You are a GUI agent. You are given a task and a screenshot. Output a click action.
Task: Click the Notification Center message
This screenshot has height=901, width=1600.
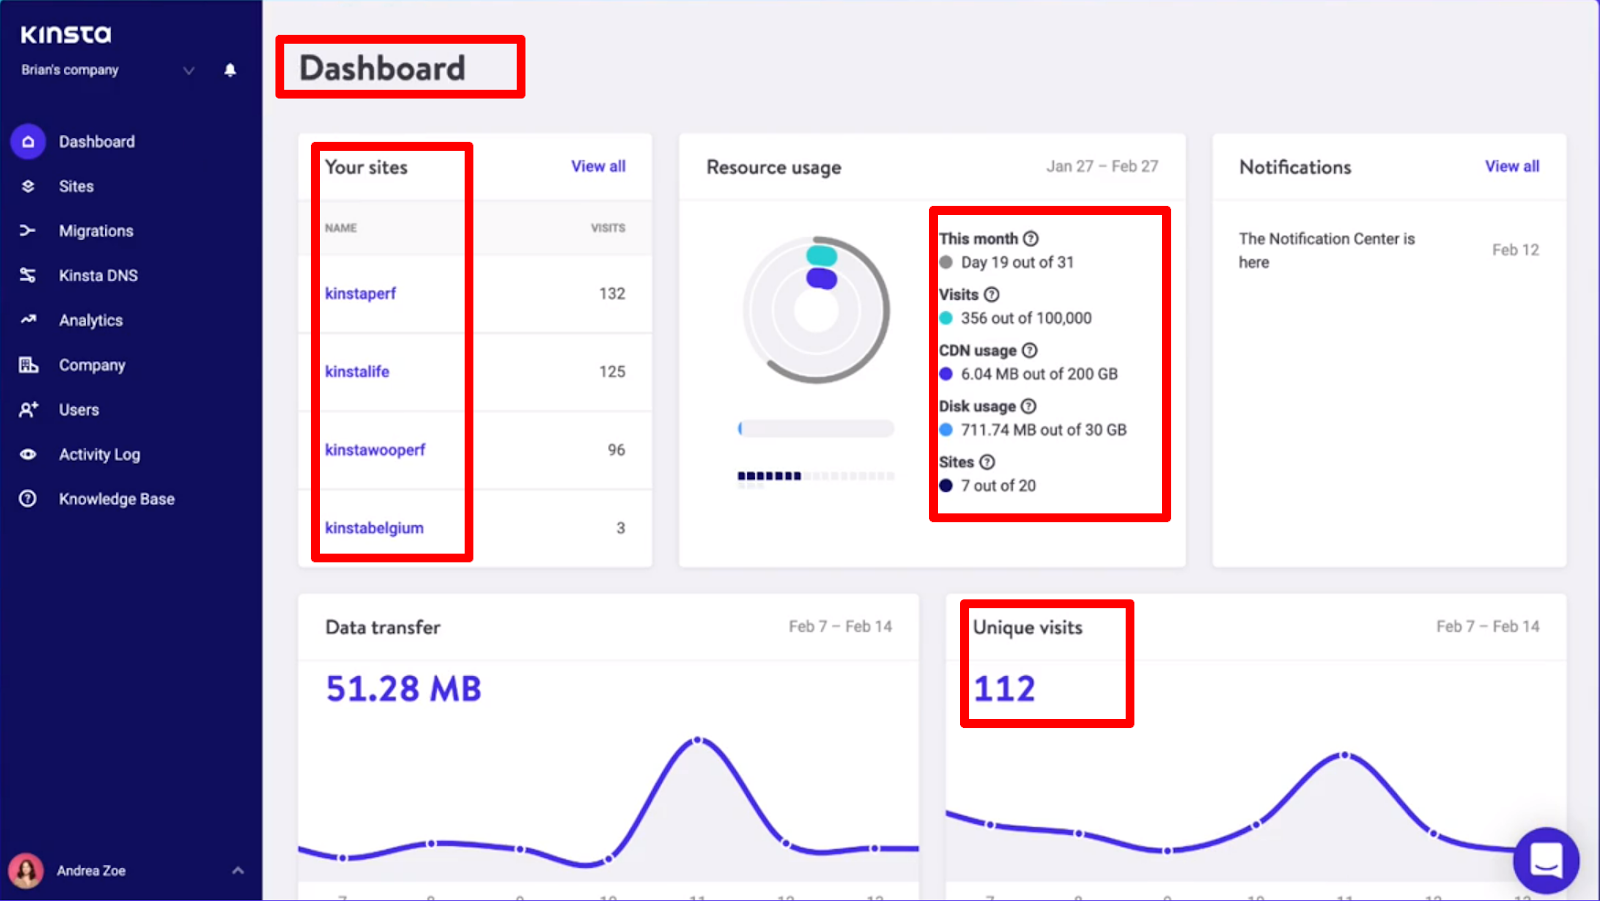tap(1327, 251)
